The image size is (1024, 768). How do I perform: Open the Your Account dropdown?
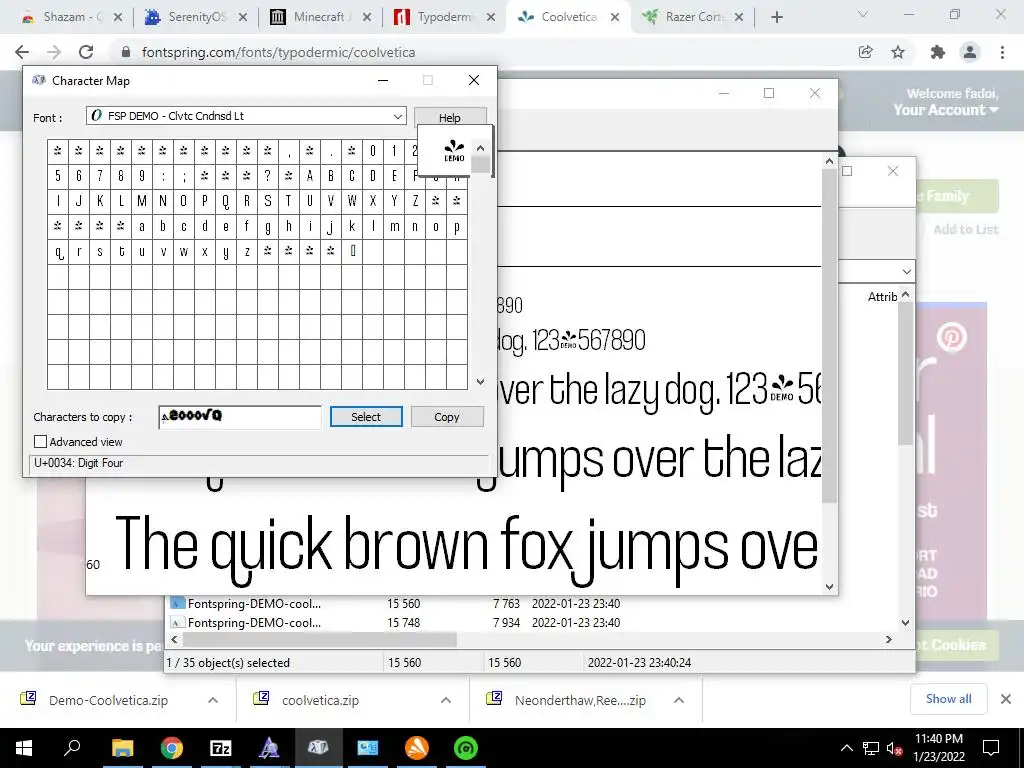point(946,110)
